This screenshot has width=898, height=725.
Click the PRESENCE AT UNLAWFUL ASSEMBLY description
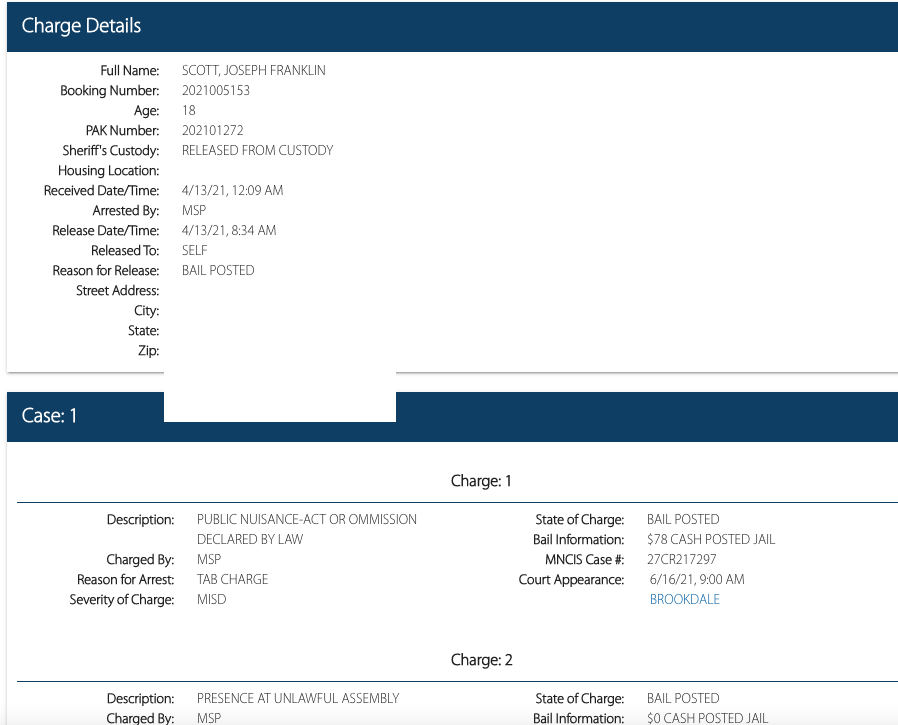point(298,698)
